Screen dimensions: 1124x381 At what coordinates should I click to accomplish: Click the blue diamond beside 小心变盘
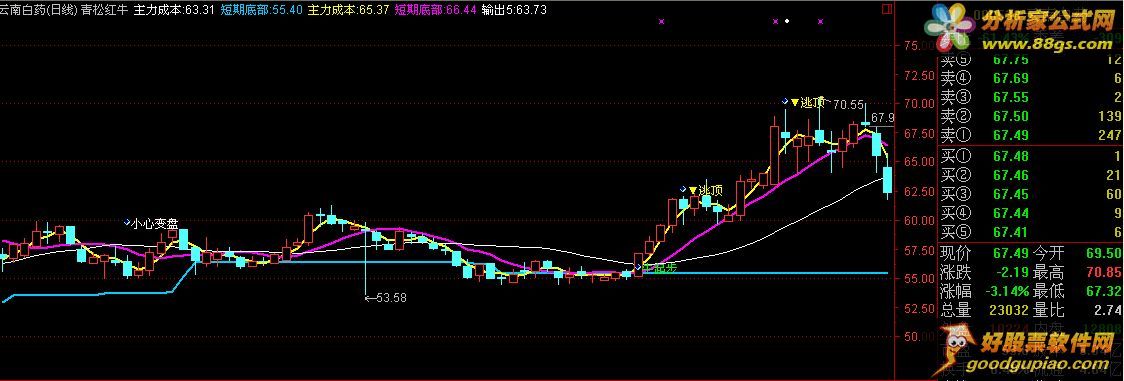point(127,222)
